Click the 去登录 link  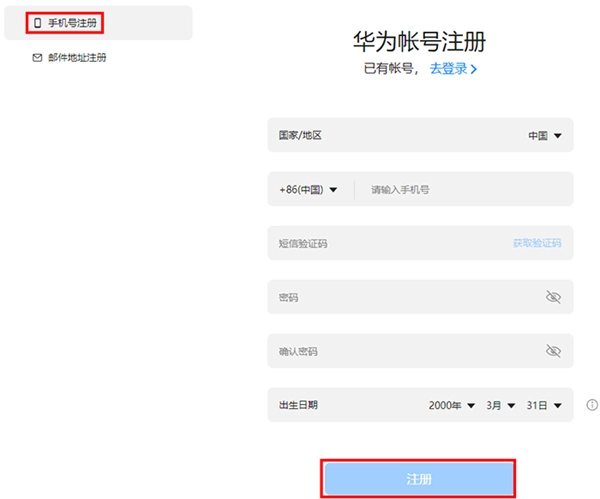point(448,69)
